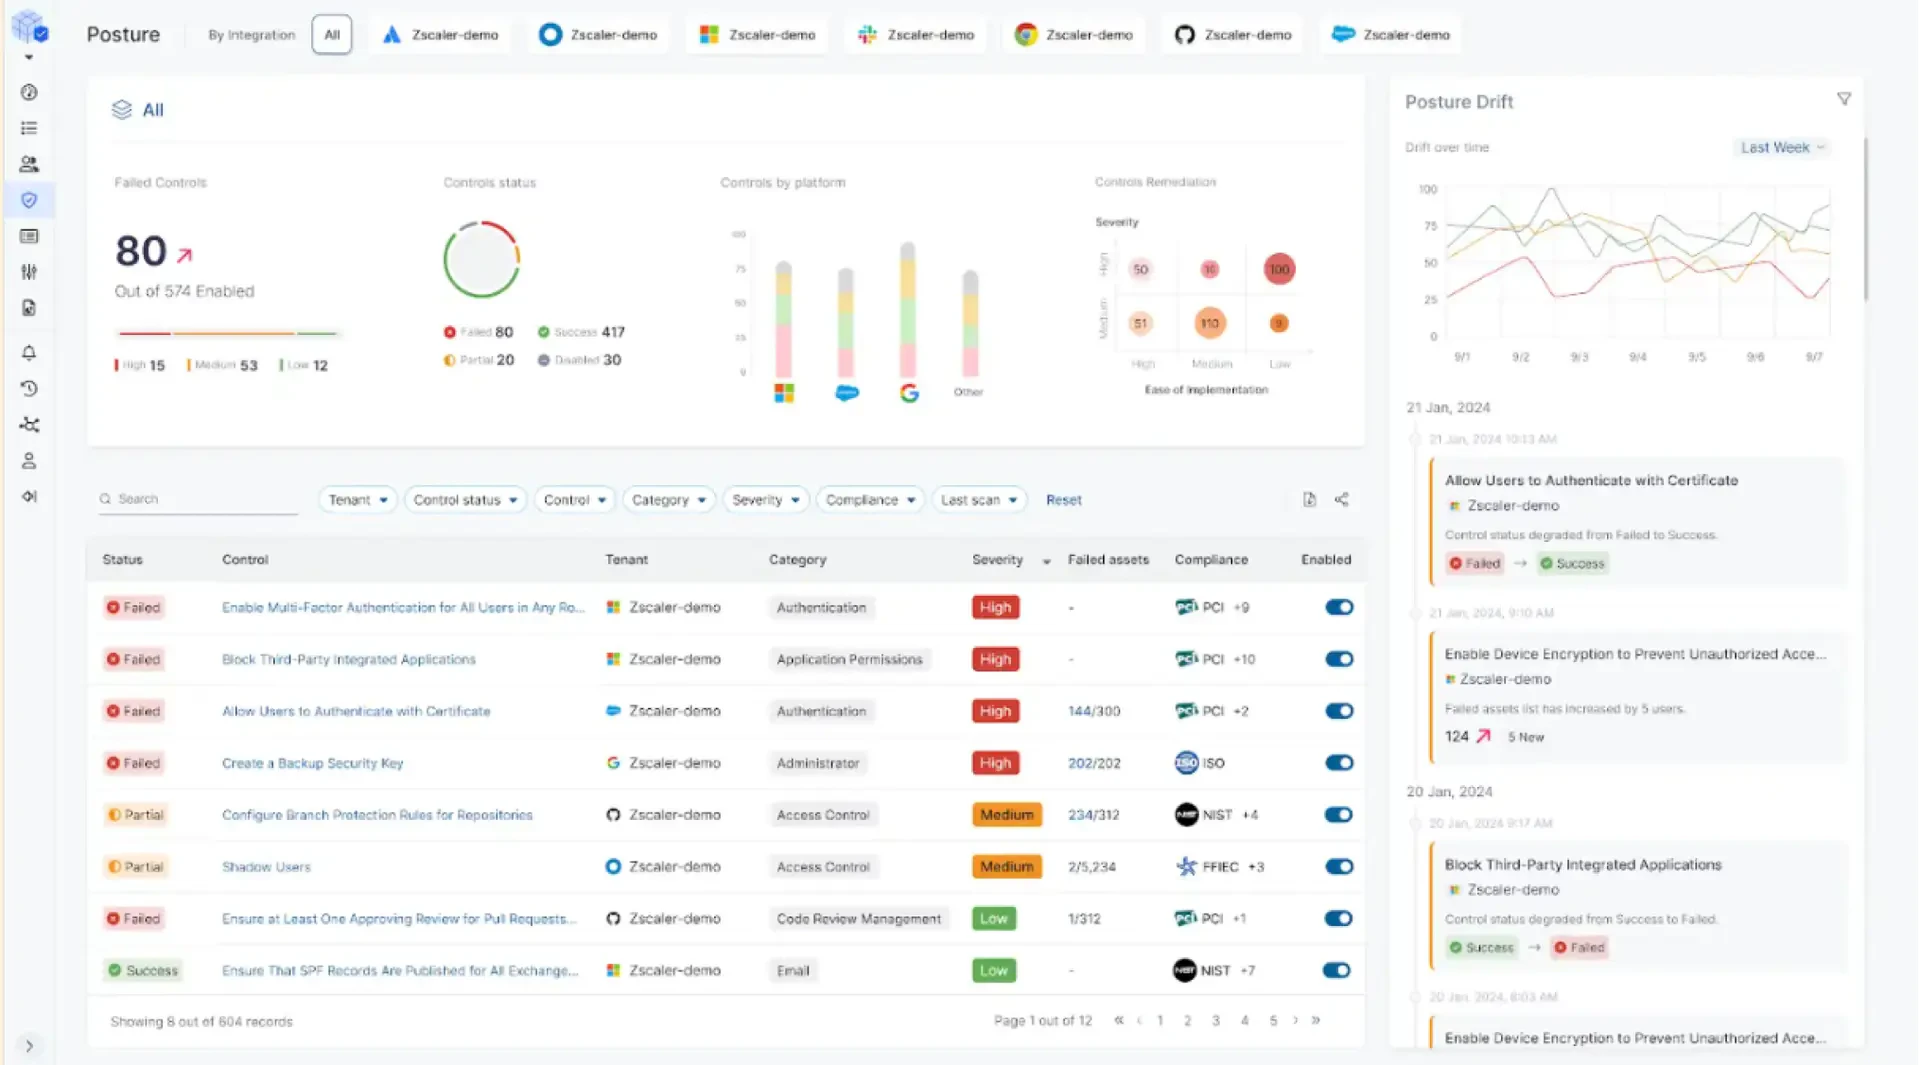This screenshot has height=1065, width=1920.
Task: Change the Last Week drift time range
Action: 1782,147
